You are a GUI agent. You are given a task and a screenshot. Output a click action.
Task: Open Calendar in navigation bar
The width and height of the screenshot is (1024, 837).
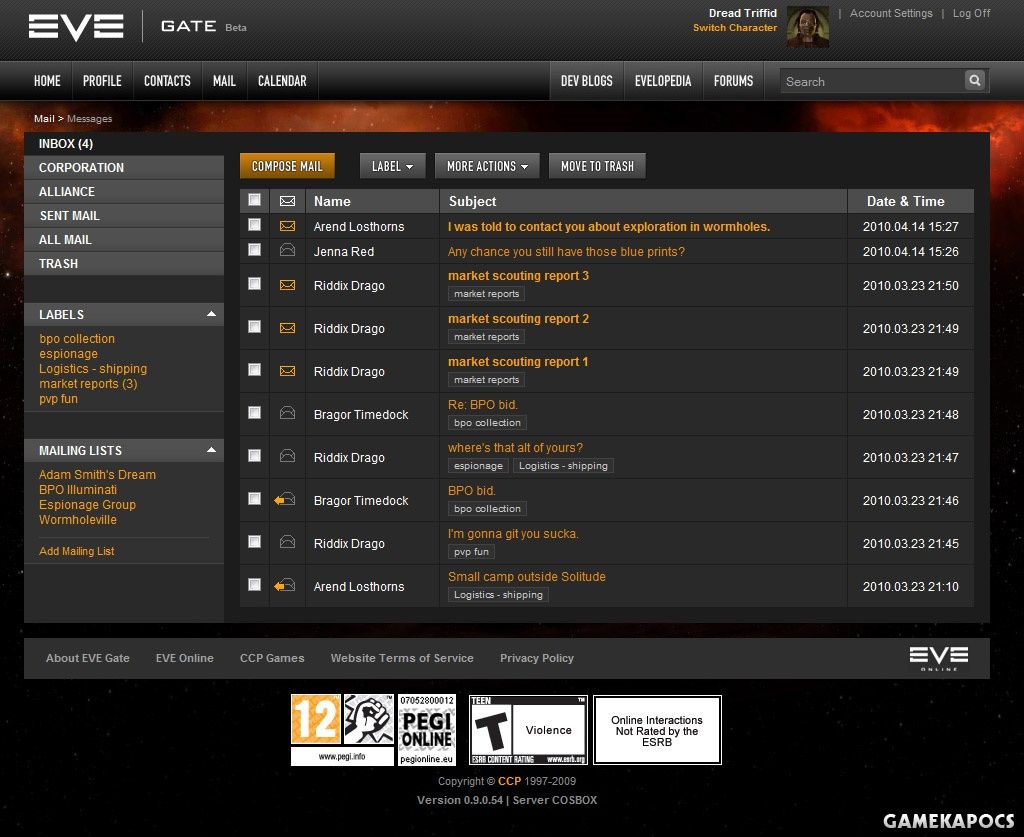point(282,81)
